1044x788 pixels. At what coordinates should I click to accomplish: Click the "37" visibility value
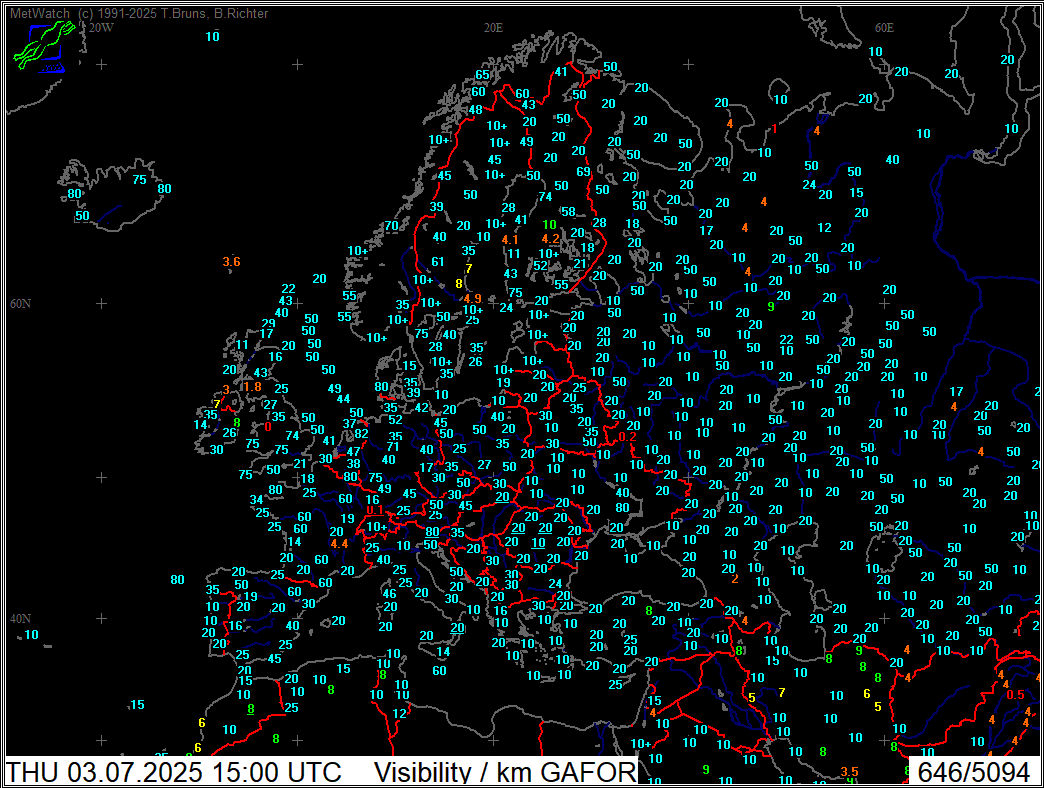point(350,423)
